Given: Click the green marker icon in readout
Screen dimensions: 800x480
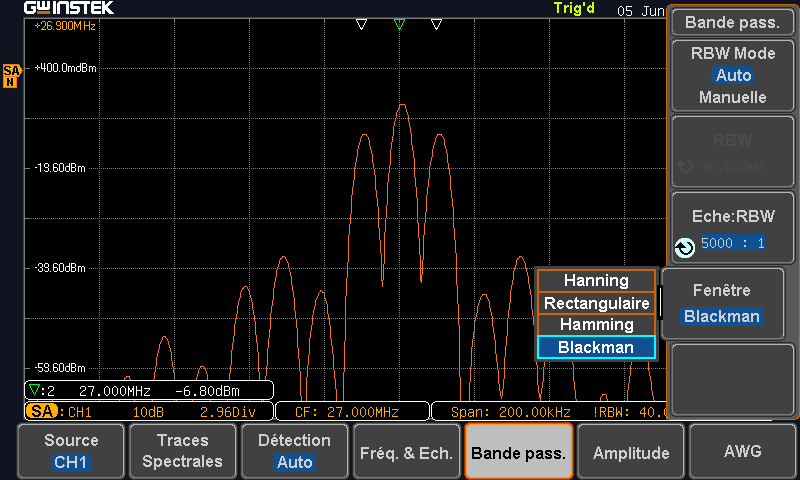Looking at the screenshot, I should [34, 390].
